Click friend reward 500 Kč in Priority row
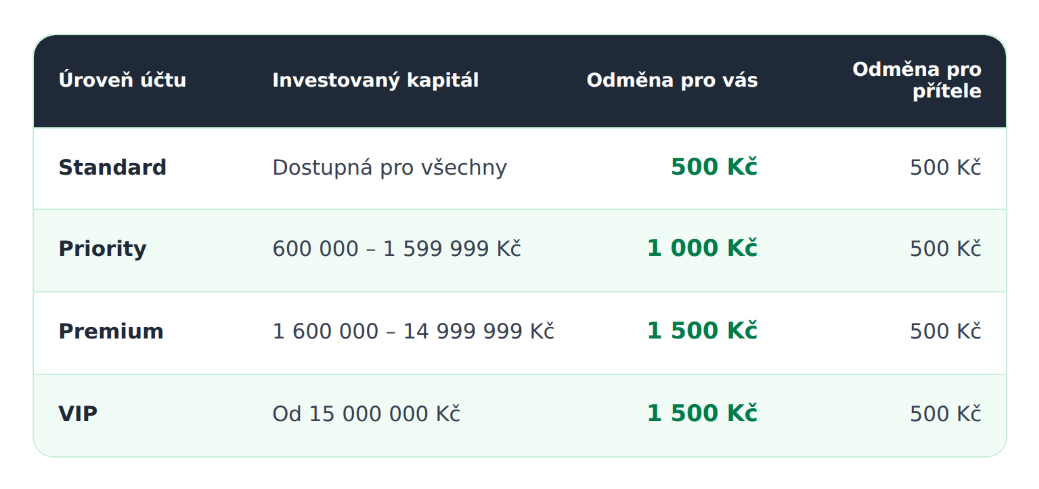 [945, 249]
